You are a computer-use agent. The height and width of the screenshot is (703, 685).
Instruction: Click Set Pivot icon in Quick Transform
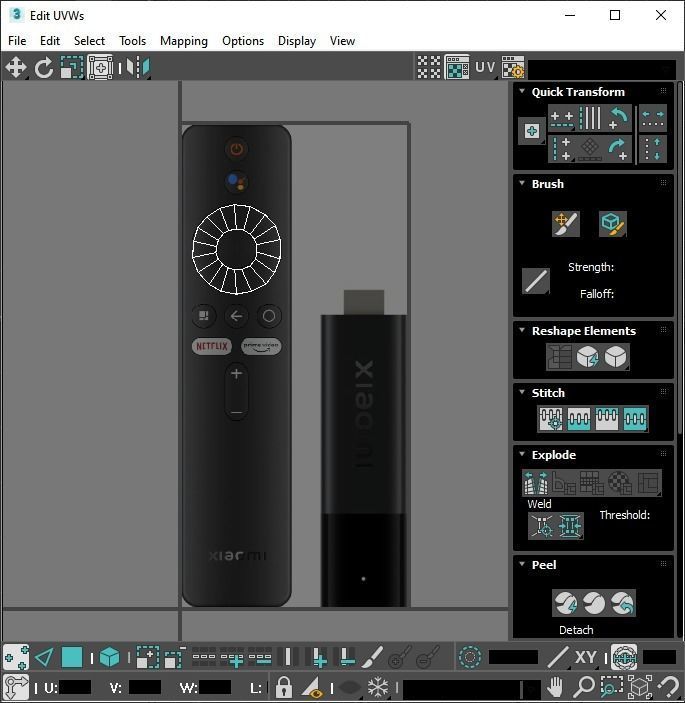(532, 131)
